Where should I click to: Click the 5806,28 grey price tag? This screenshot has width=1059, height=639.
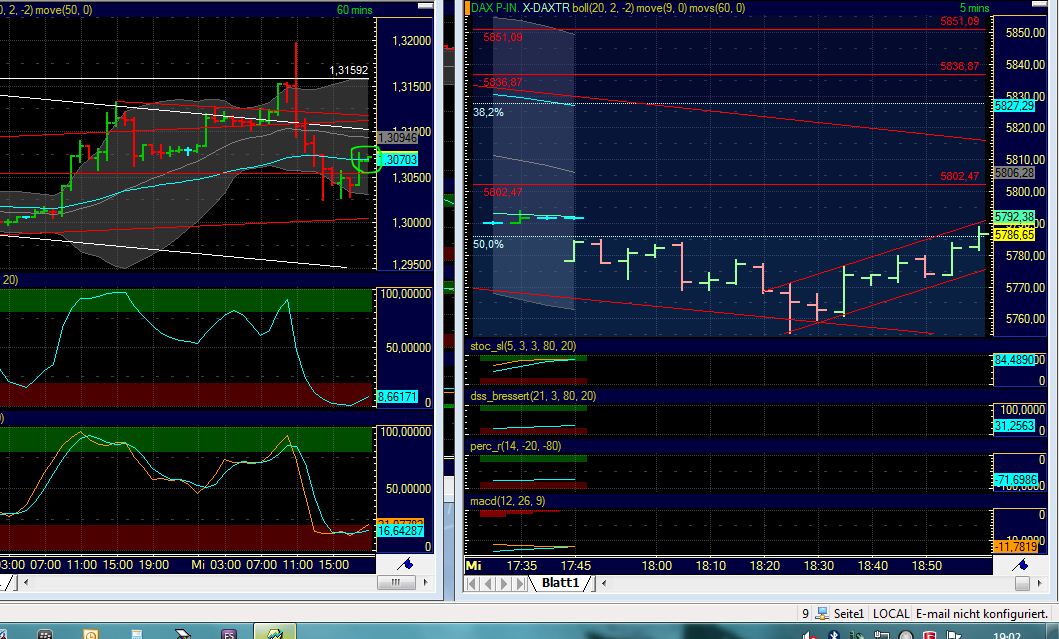pyautogui.click(x=1014, y=173)
